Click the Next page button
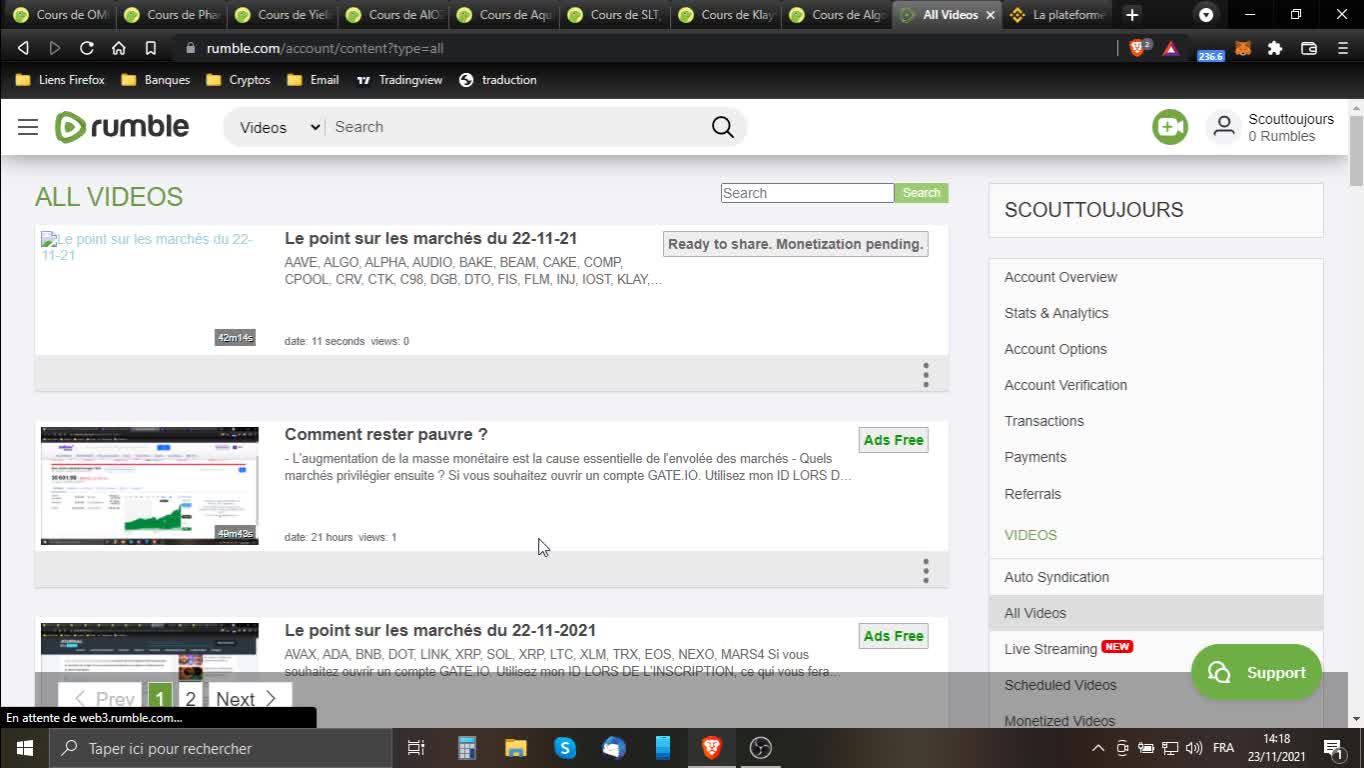The image size is (1364, 768). coord(248,699)
